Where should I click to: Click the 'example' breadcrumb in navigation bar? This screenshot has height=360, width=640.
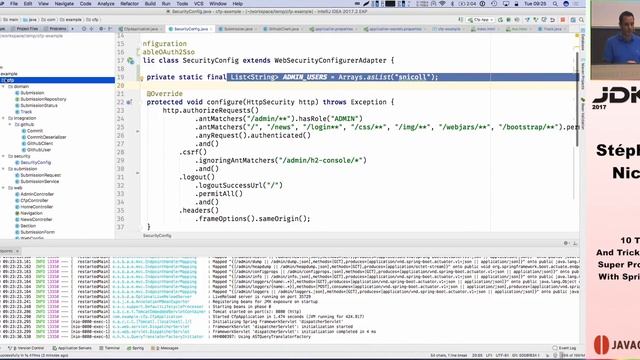71,20
